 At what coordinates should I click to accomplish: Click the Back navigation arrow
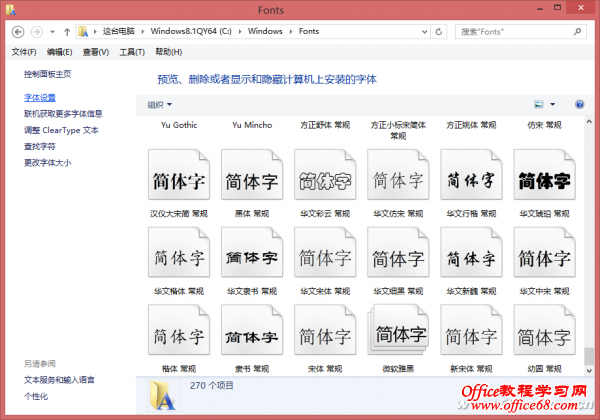pos(18,32)
